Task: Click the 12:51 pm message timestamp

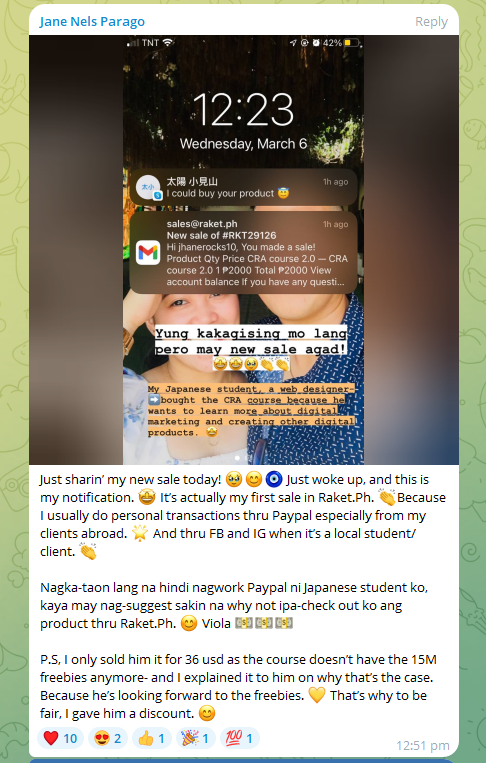Action: point(423,745)
